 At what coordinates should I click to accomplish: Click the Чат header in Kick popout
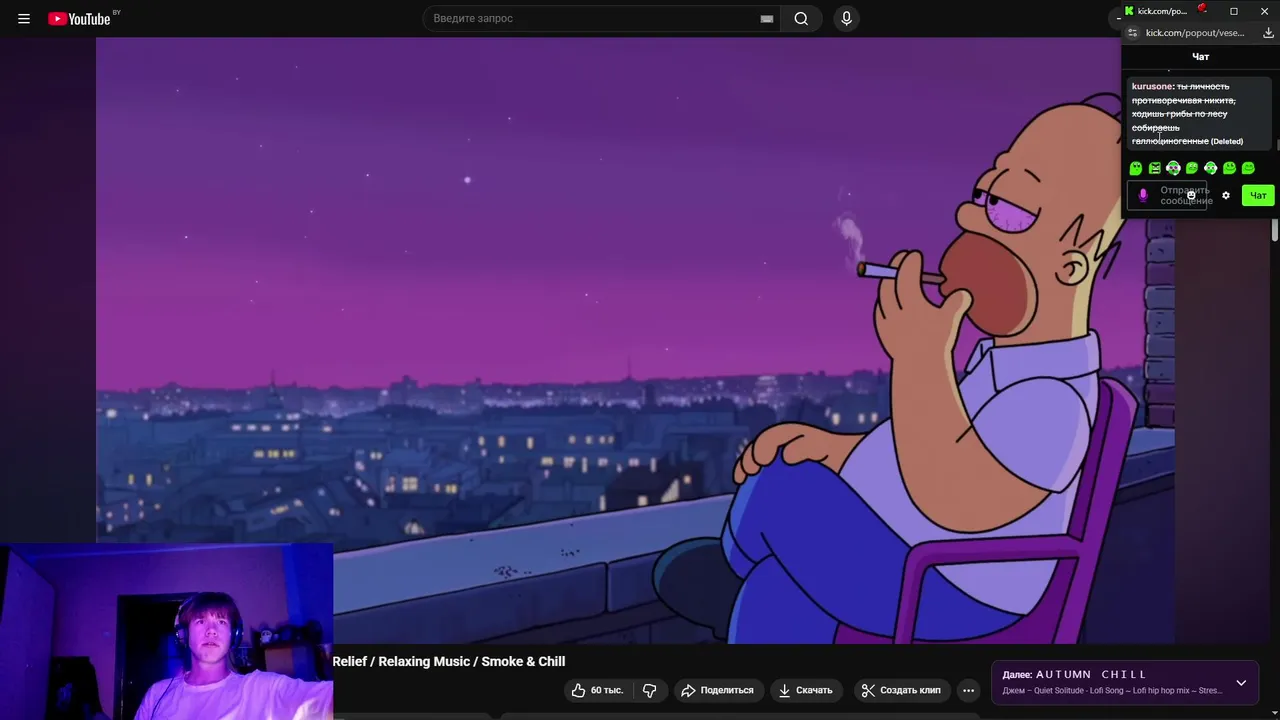(x=1200, y=57)
